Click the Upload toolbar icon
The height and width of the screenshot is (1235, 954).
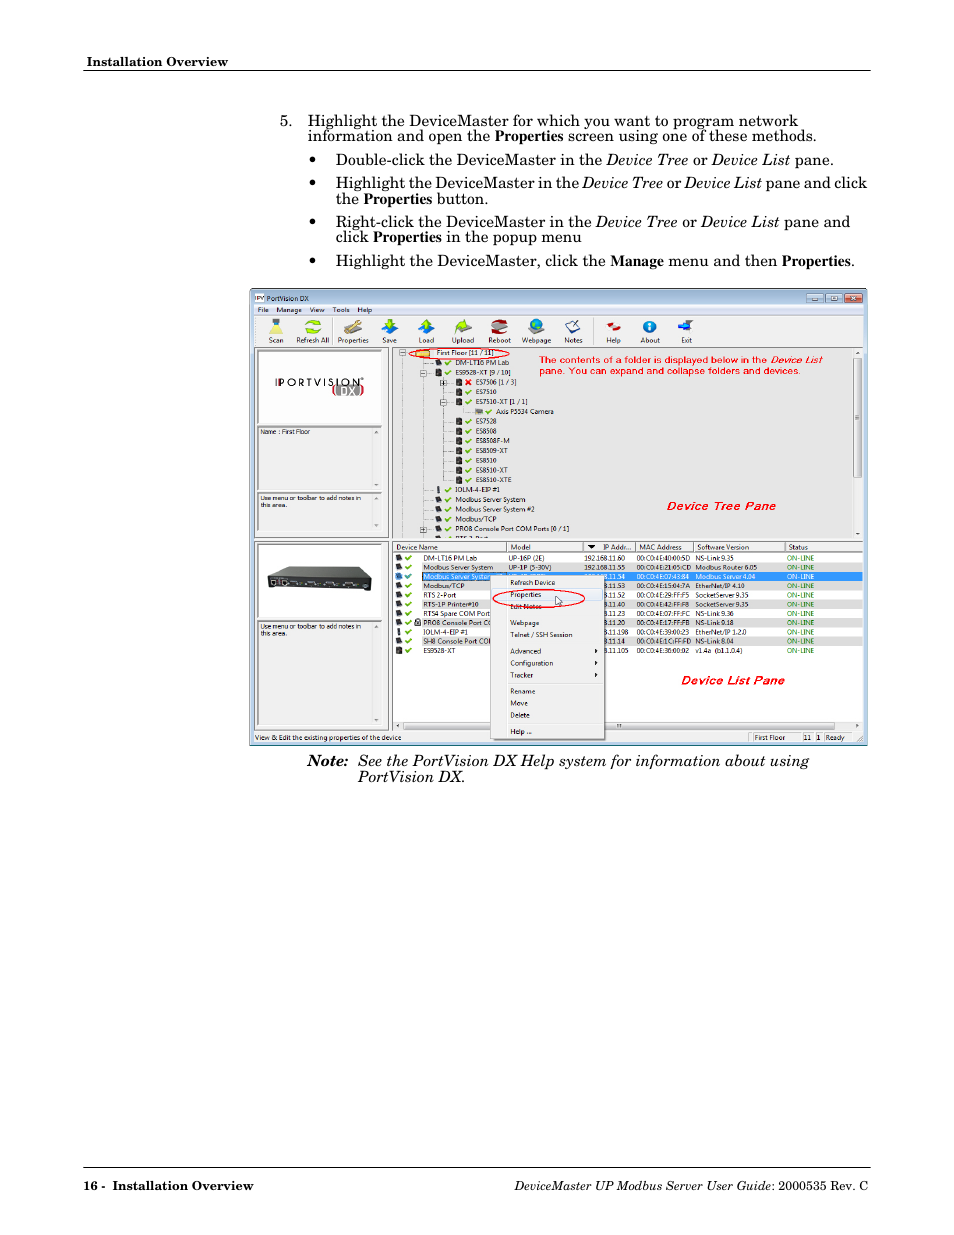tap(463, 331)
